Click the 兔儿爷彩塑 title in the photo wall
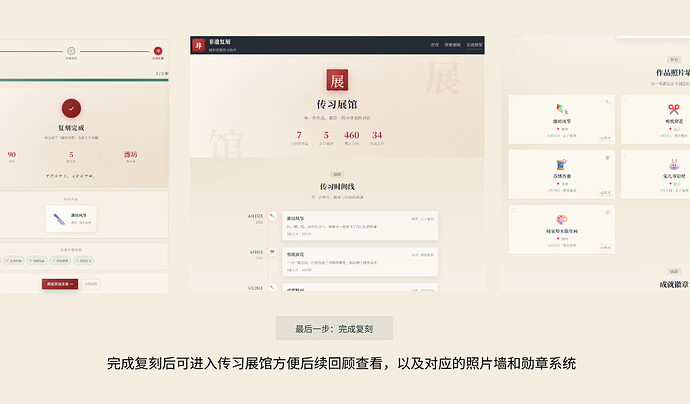The image size is (690, 404). tap(674, 176)
